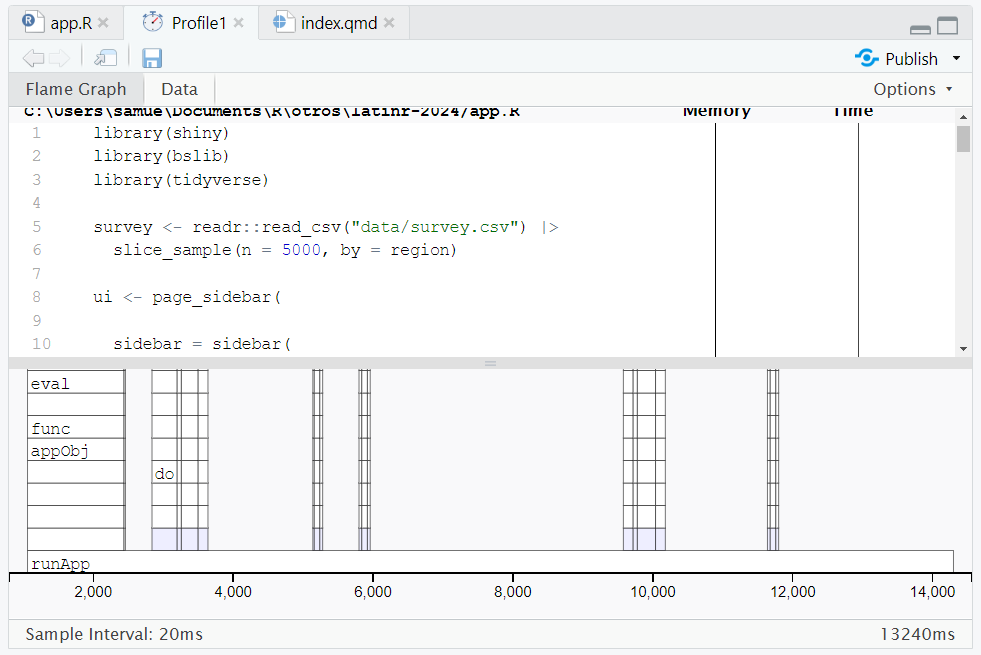981x655 pixels.
Task: Click the forward navigation arrow icon
Action: coord(59,58)
